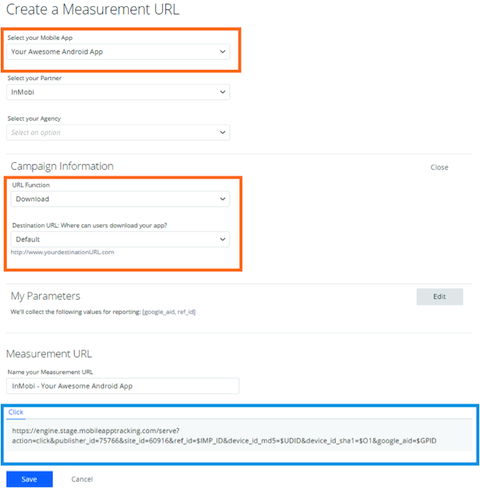Edit My Parameters
480x498 pixels.
[439, 297]
